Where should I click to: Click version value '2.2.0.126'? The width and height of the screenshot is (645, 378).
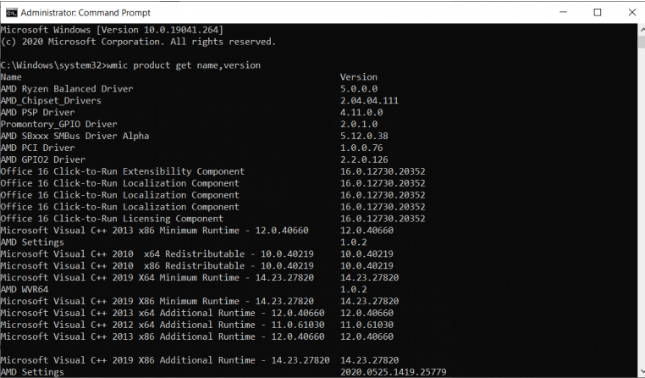(364, 160)
